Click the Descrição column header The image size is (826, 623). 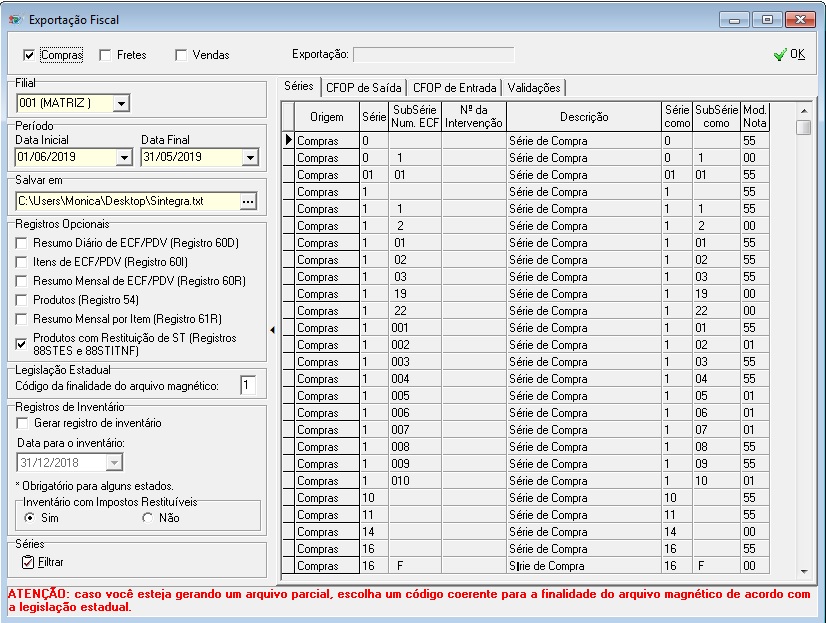584,117
